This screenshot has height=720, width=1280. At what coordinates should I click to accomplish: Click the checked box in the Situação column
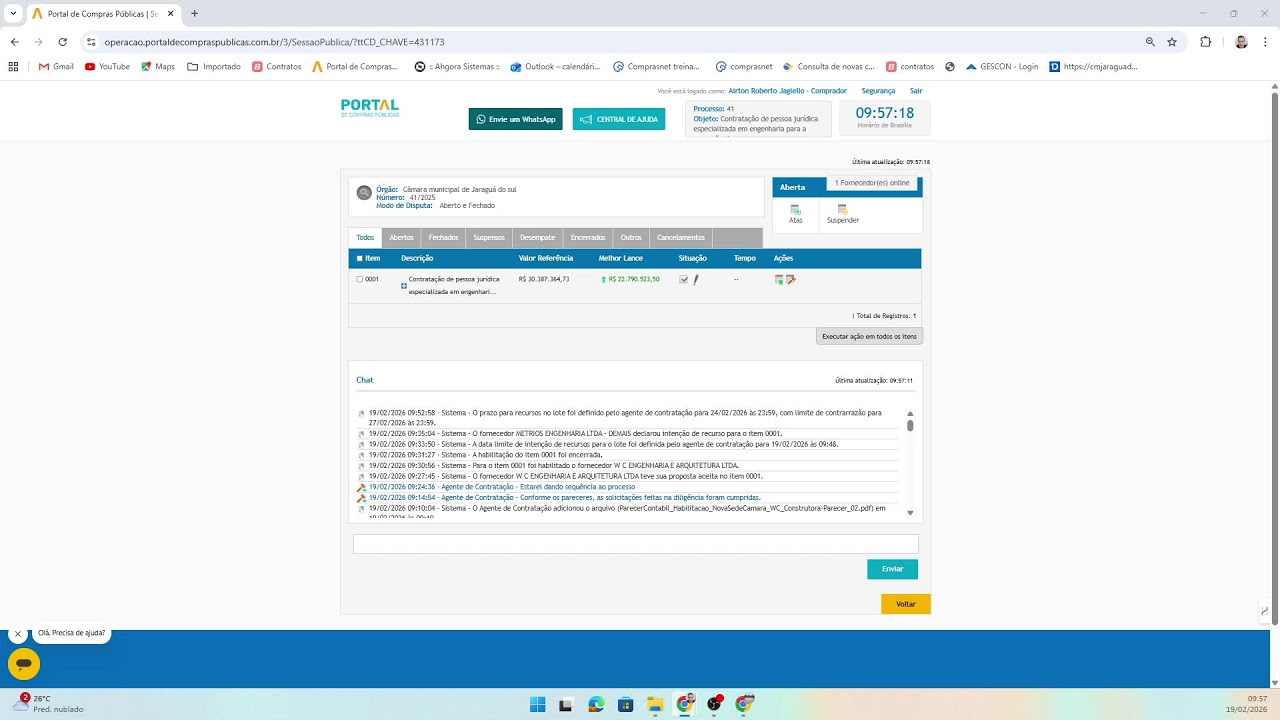pos(683,280)
